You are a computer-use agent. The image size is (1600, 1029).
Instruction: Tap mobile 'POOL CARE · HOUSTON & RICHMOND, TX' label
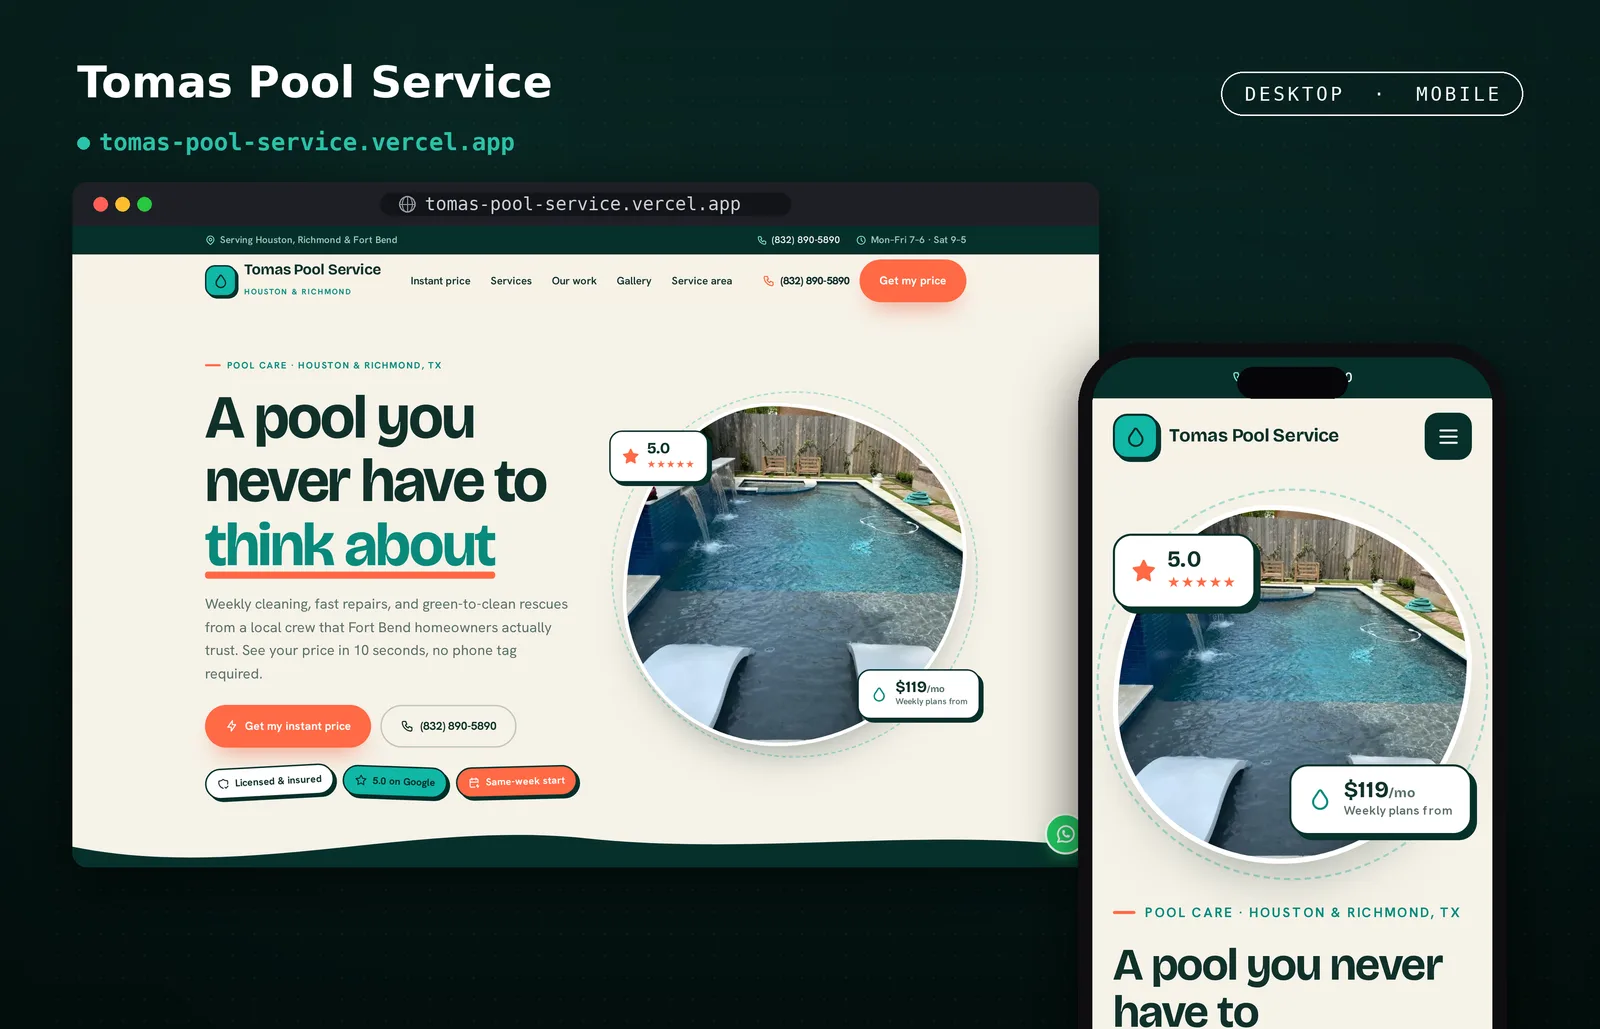[1302, 913]
